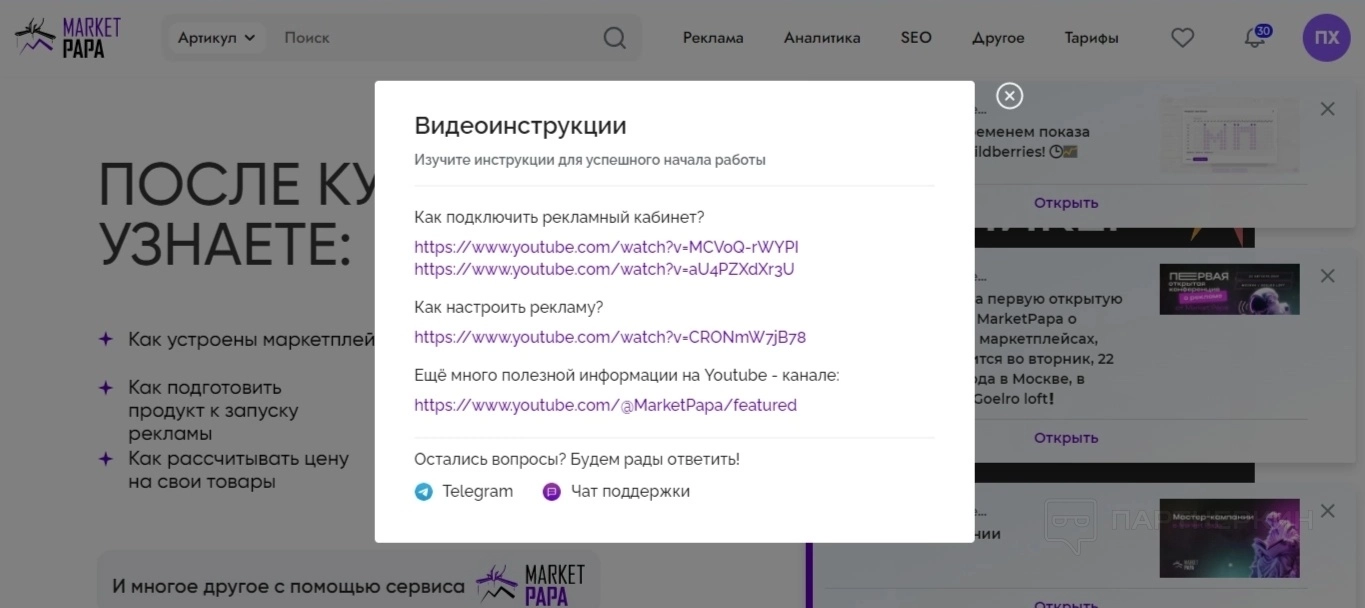Open the Telegram text link

tap(478, 491)
